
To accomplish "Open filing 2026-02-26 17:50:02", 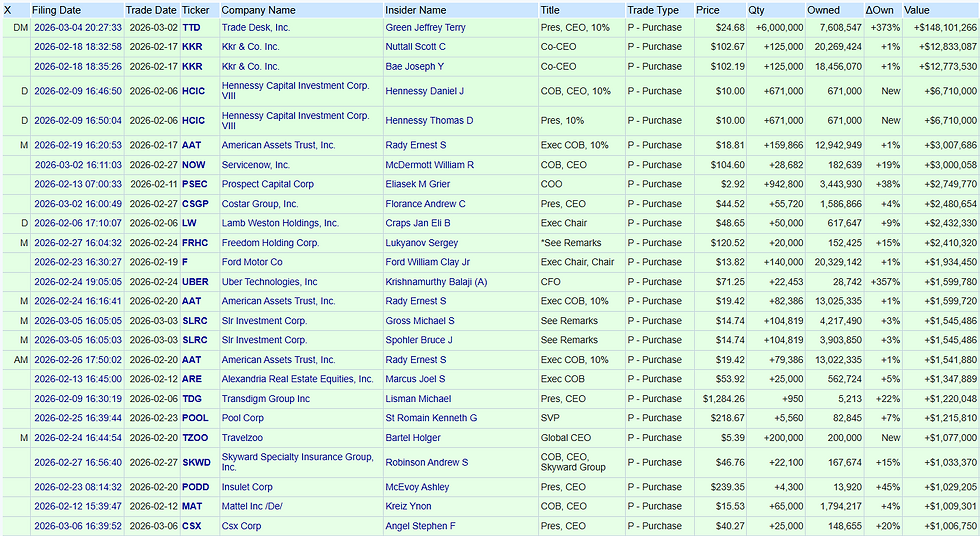I will coord(78,360).
